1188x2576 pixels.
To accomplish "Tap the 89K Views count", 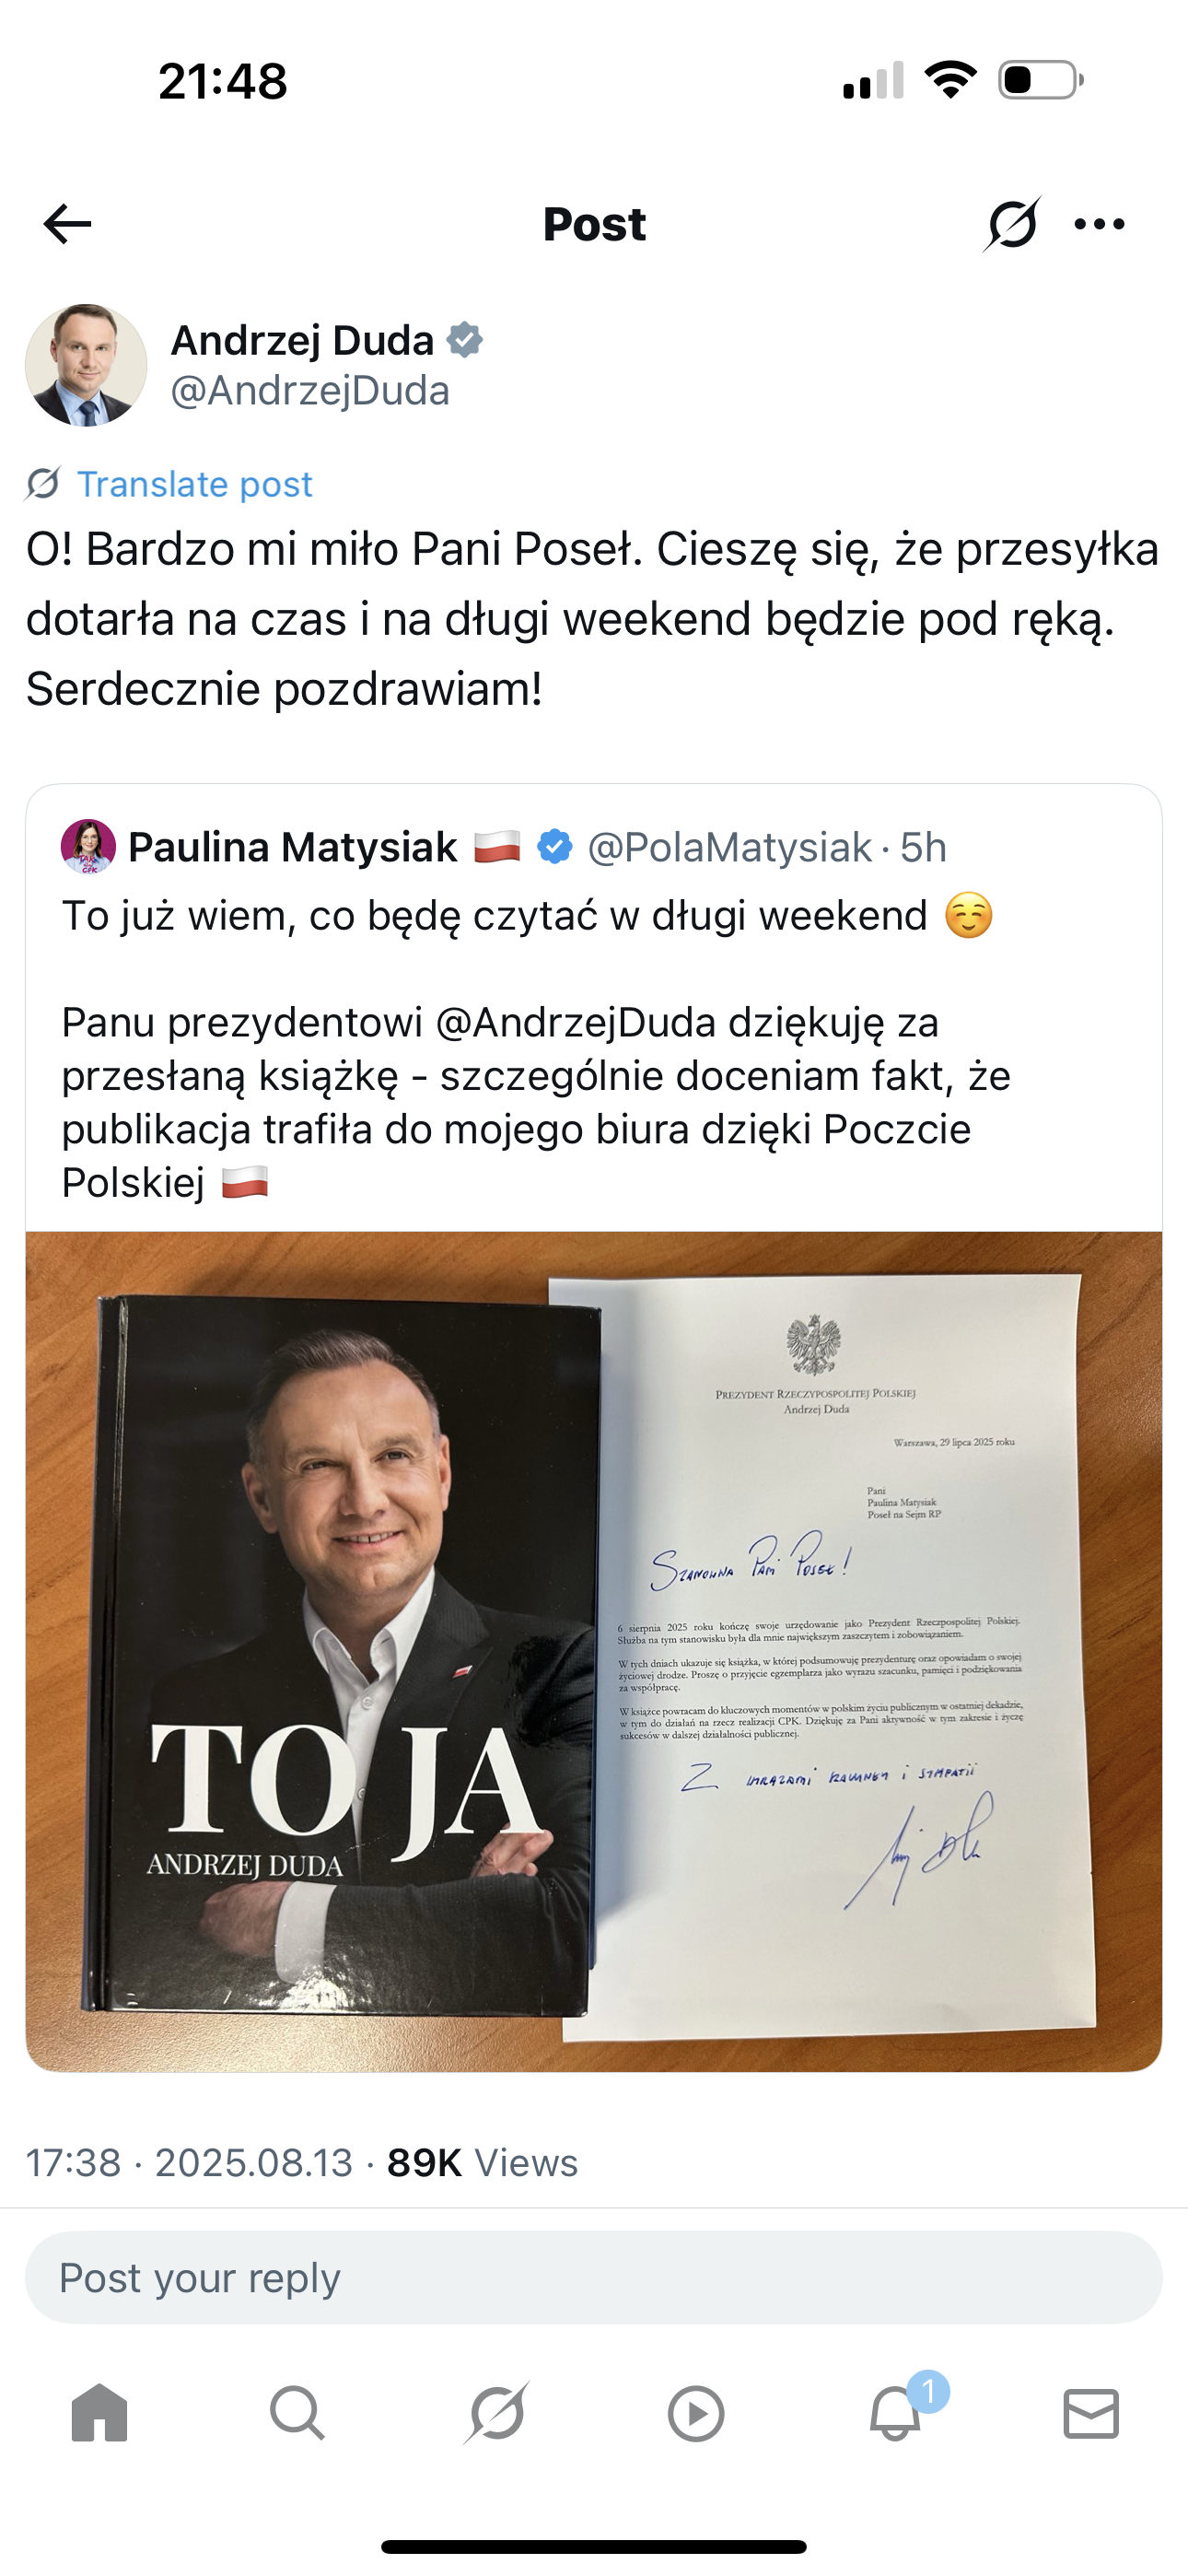I will 482,2163.
